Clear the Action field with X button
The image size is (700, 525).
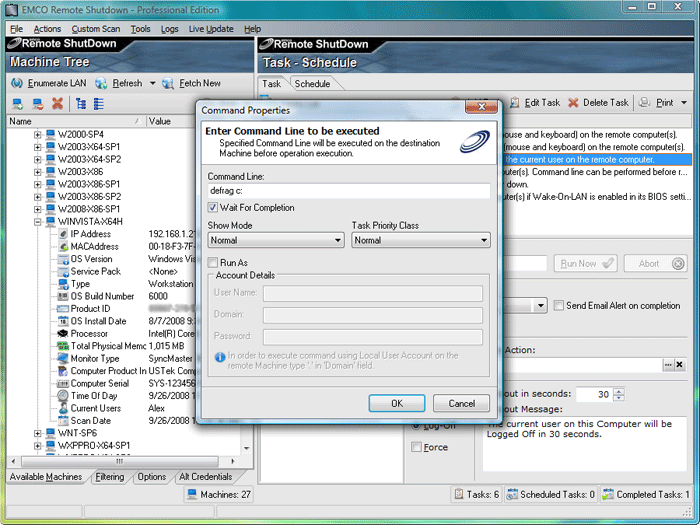coord(679,365)
